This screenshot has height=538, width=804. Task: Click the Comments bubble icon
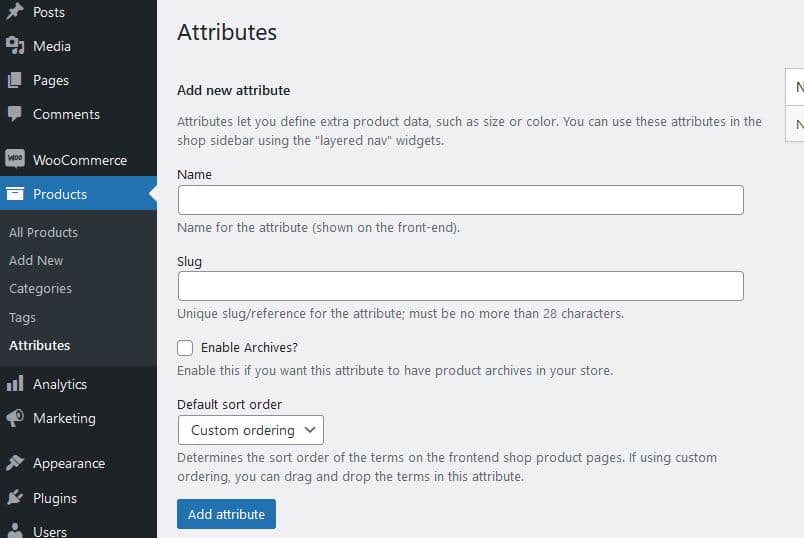coord(15,114)
